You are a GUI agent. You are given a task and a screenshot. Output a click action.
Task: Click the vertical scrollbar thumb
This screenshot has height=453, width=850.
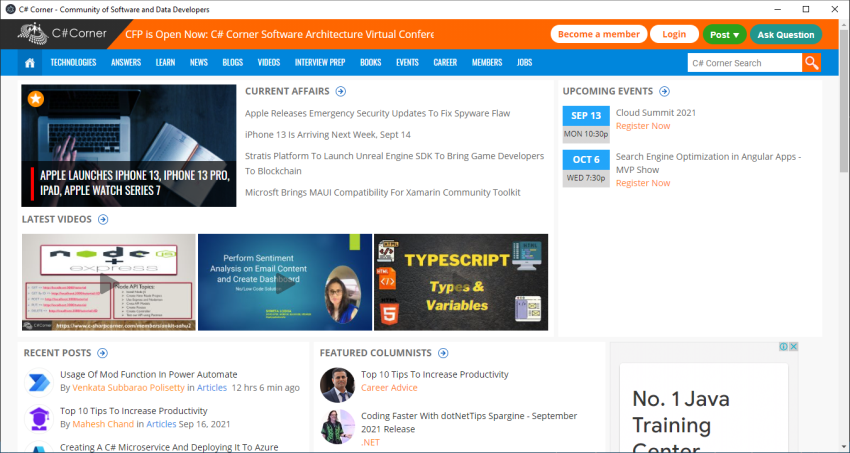click(x=843, y=101)
